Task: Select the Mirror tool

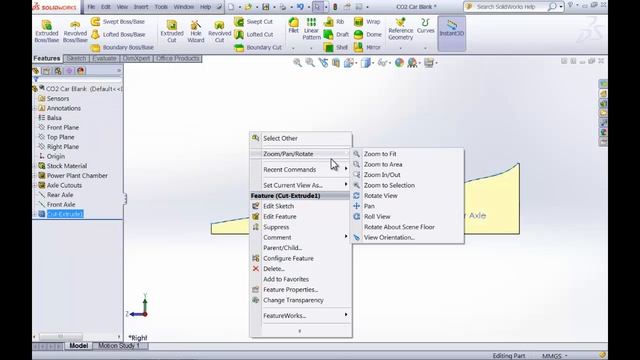Action: [367, 48]
